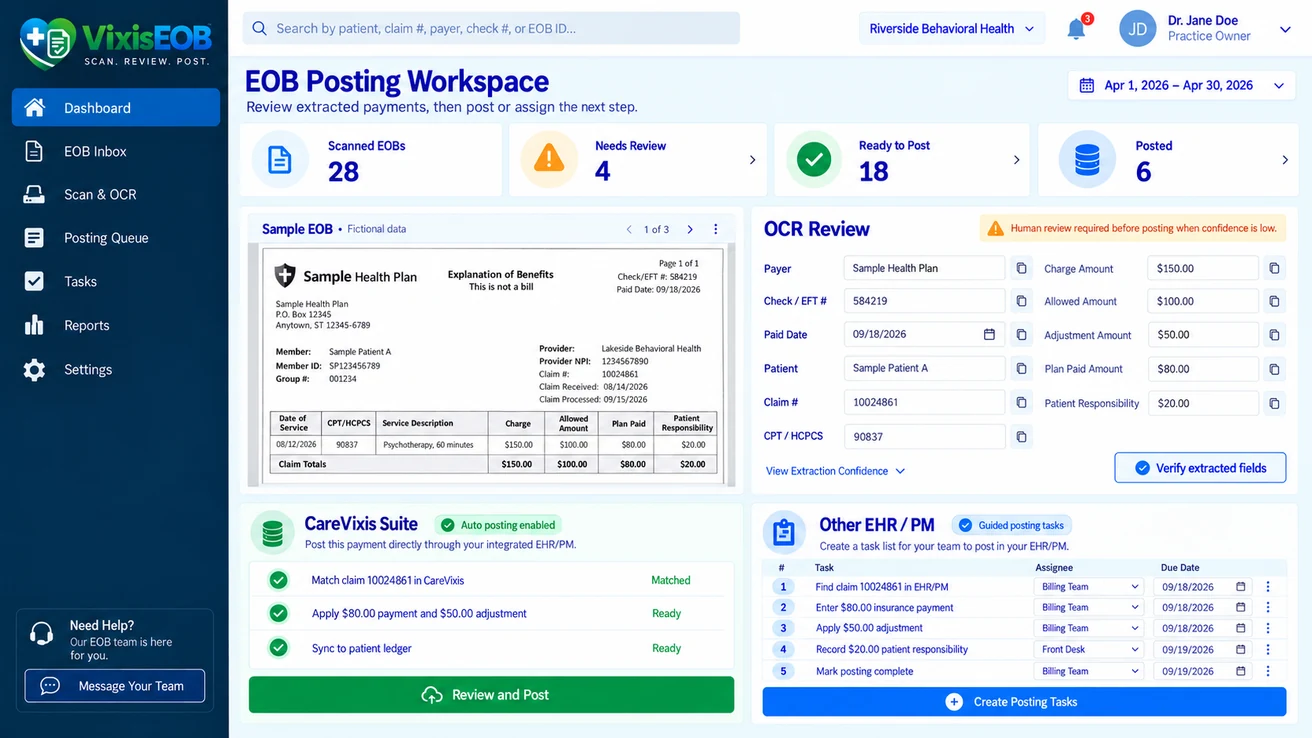
Task: Go to the next Sample EOB page
Action: coord(690,229)
